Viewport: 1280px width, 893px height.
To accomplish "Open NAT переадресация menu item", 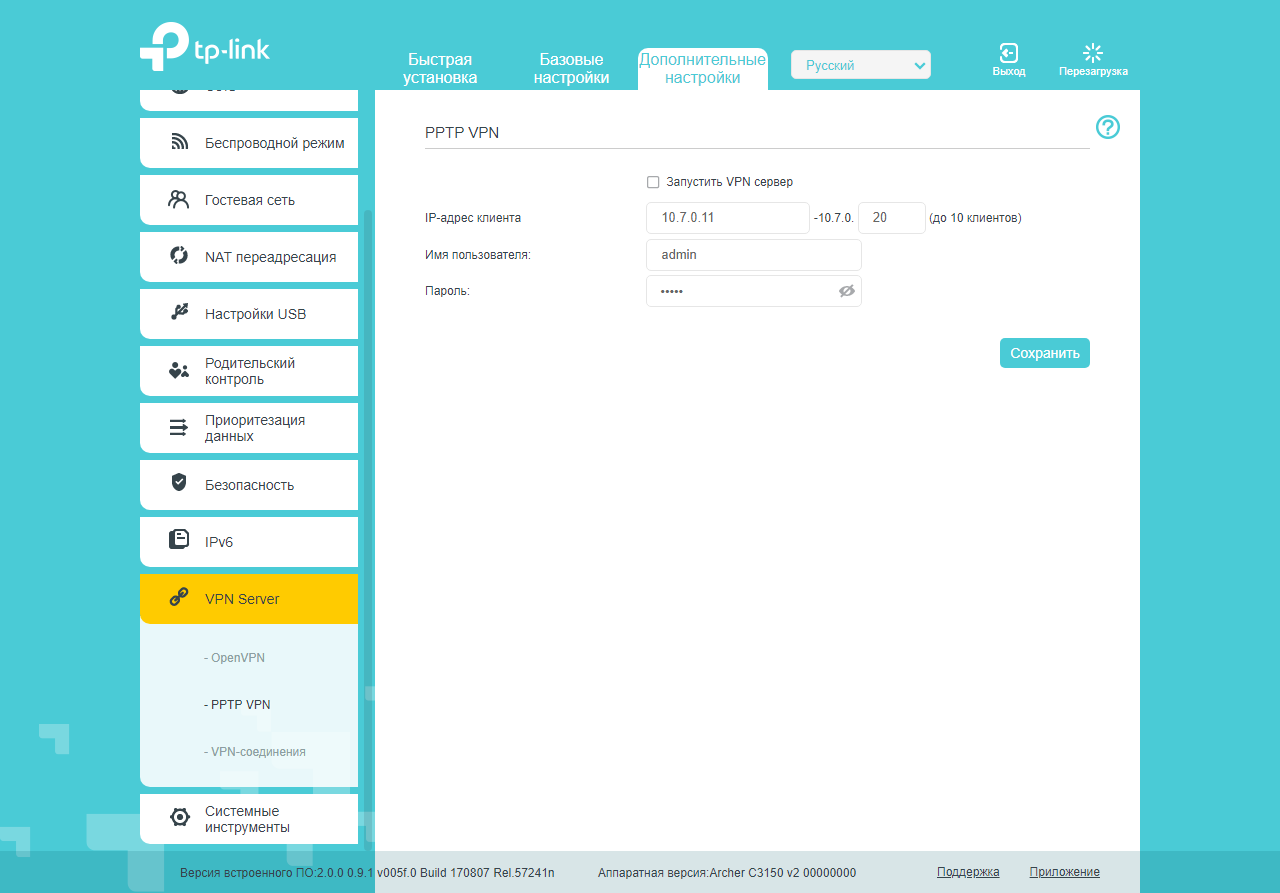I will click(249, 257).
